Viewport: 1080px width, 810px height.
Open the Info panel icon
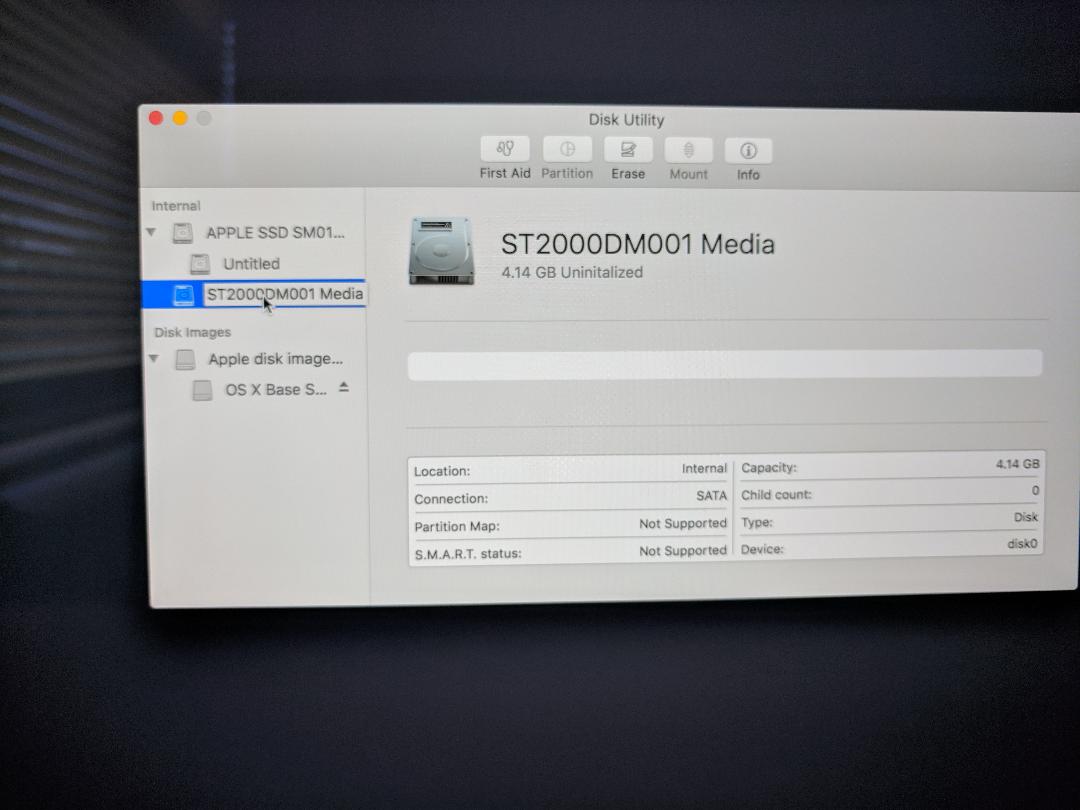pyautogui.click(x=748, y=151)
